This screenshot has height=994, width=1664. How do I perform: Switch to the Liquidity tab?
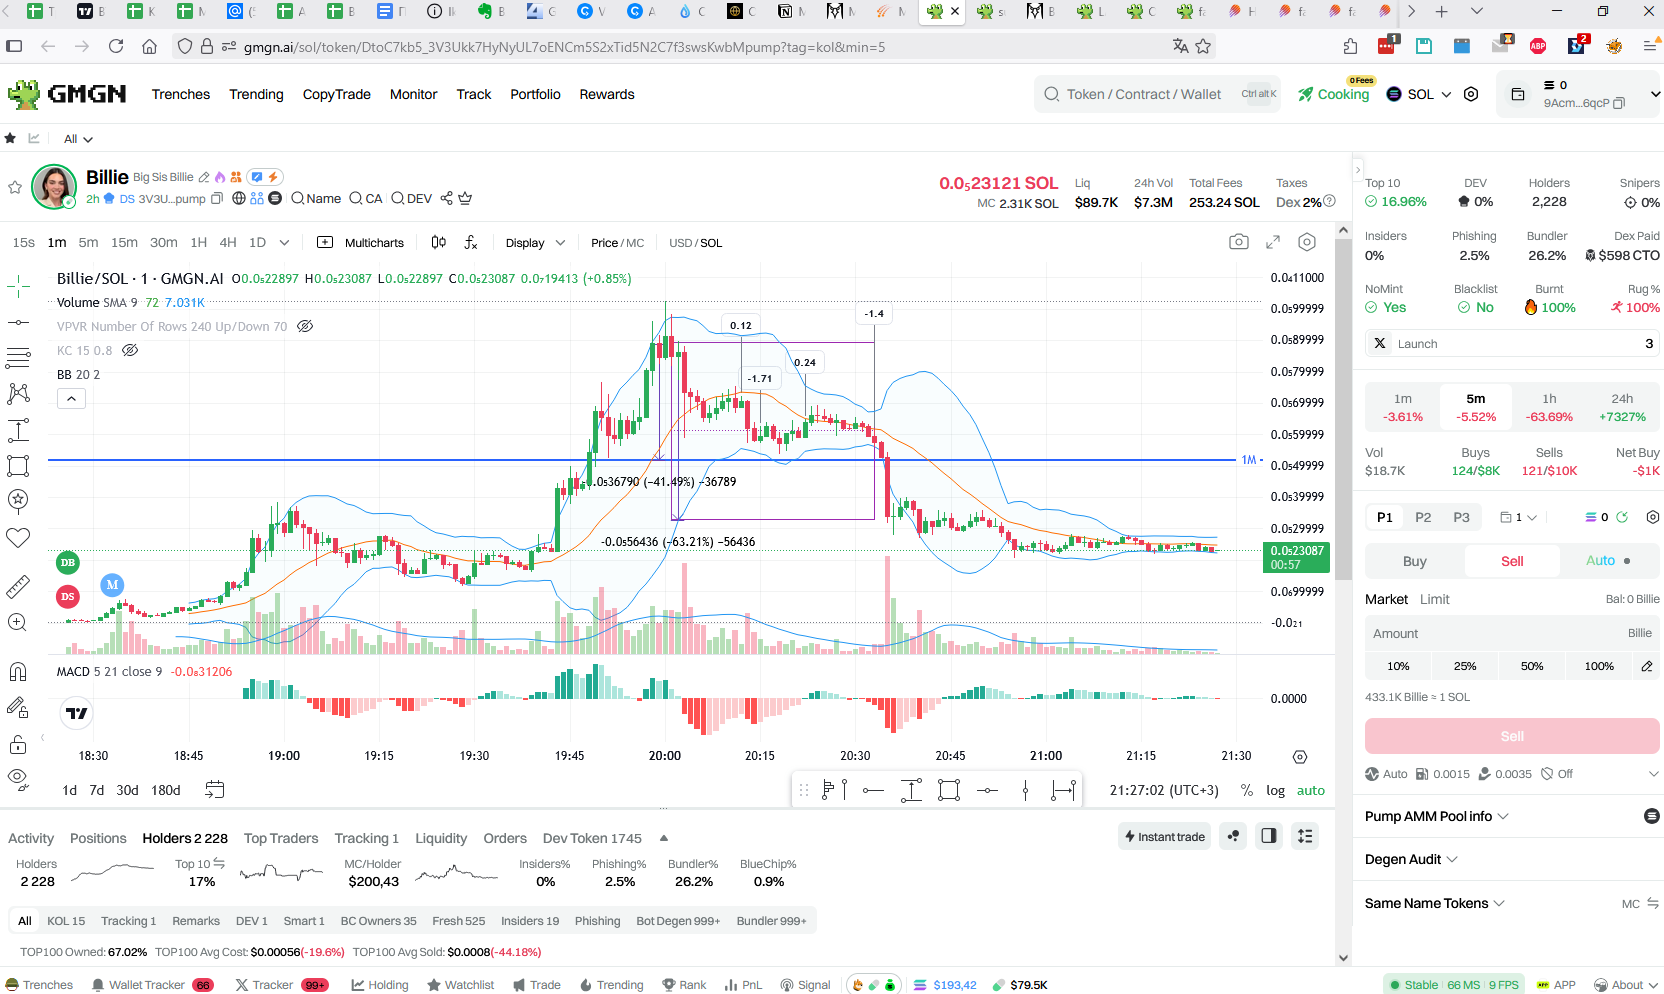click(x=441, y=838)
